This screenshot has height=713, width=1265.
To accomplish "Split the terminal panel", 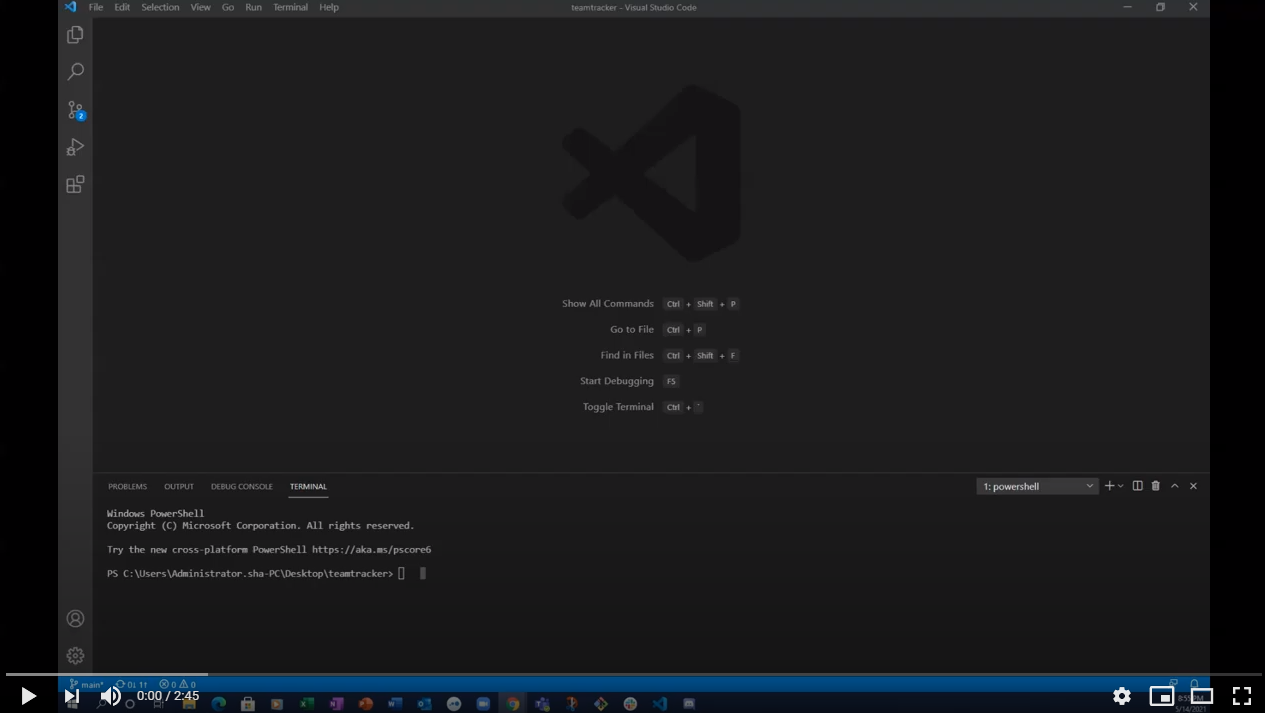I will pos(1137,486).
